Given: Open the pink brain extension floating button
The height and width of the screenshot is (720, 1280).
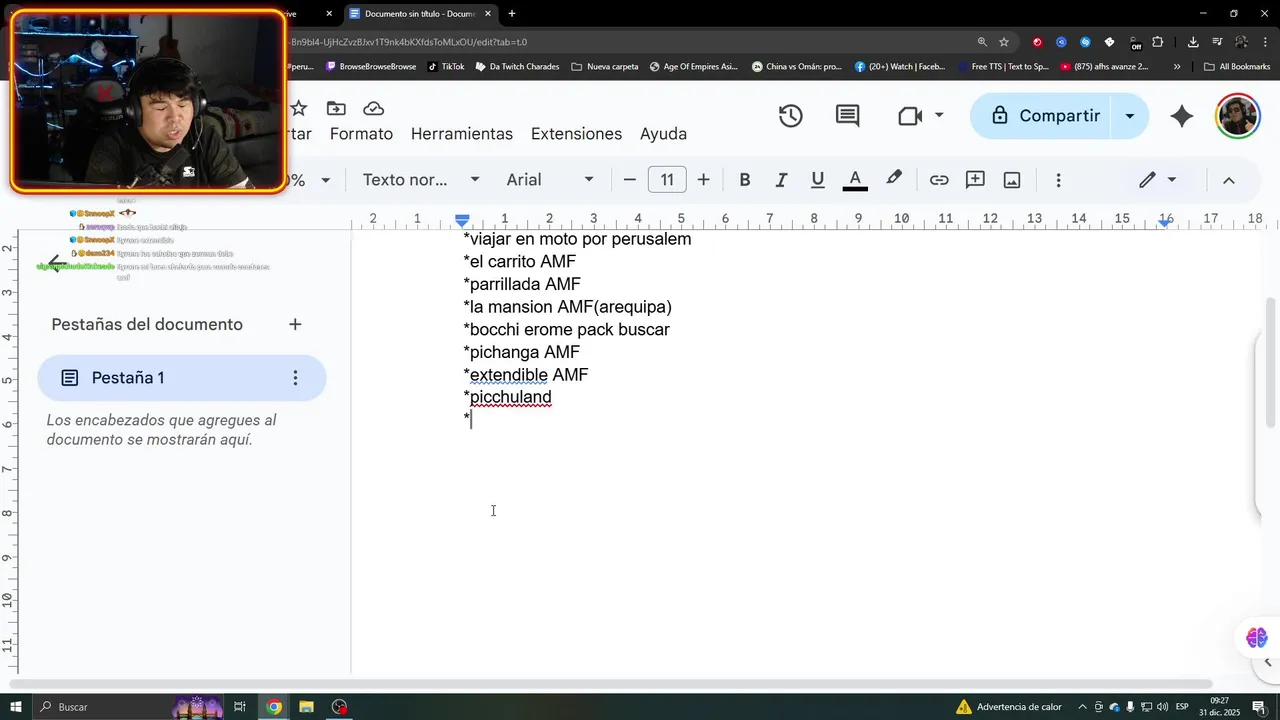Looking at the screenshot, I should pyautogui.click(x=1257, y=638).
